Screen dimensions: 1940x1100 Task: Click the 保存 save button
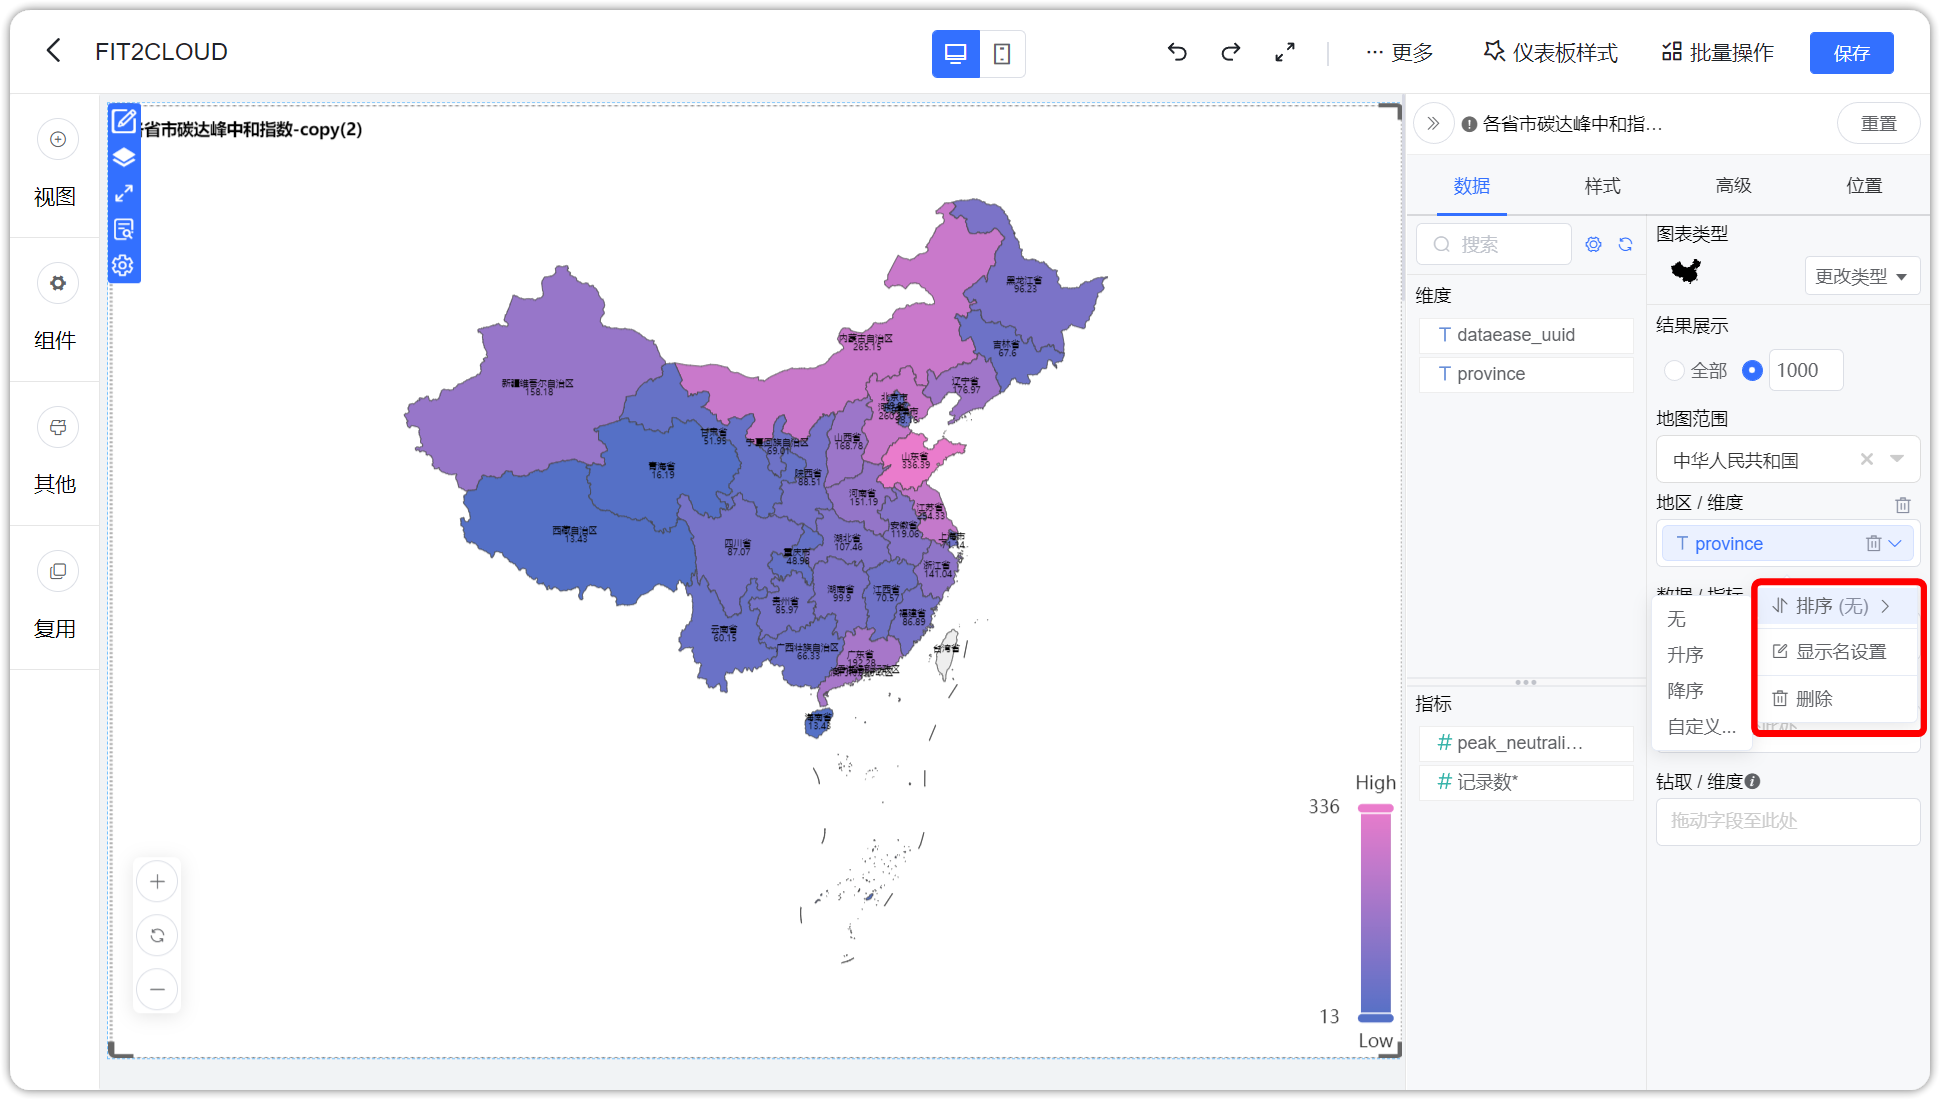click(1851, 53)
